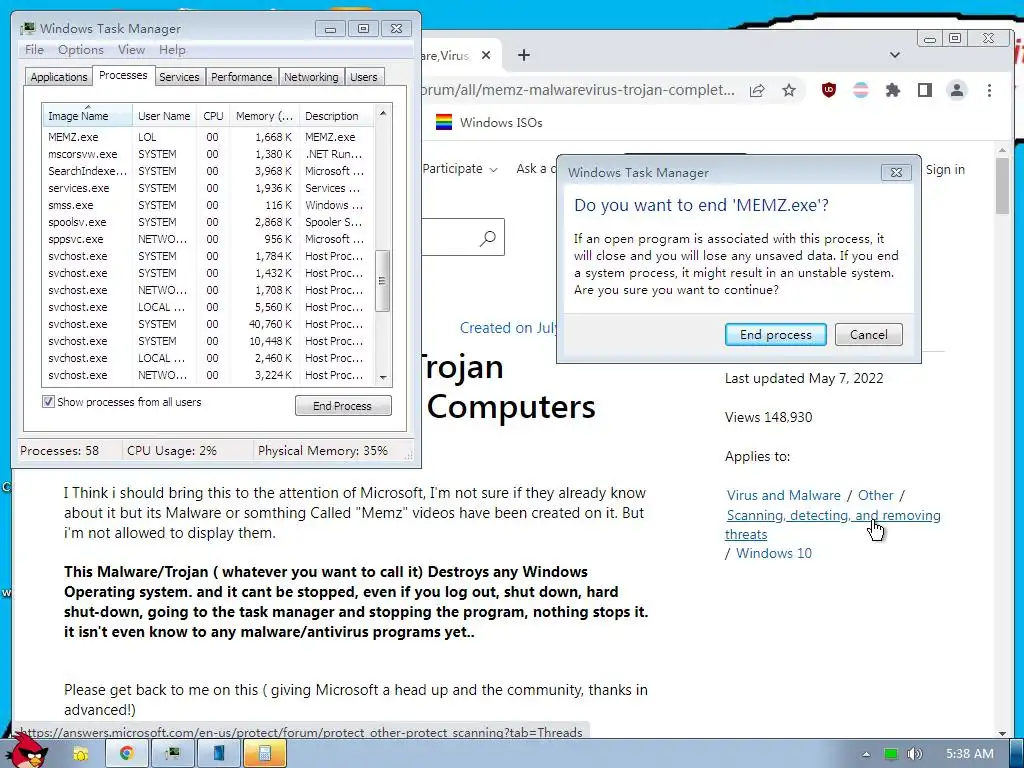
Task: Expand the Chrome tab search chevron
Action: pos(895,56)
